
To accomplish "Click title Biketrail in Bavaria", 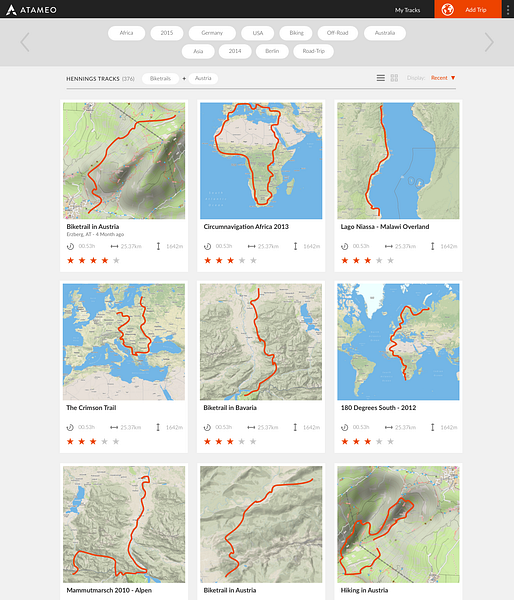I will click(230, 408).
